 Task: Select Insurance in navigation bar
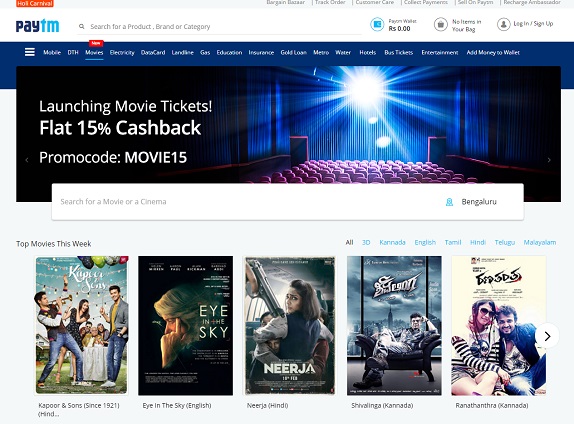click(x=261, y=52)
